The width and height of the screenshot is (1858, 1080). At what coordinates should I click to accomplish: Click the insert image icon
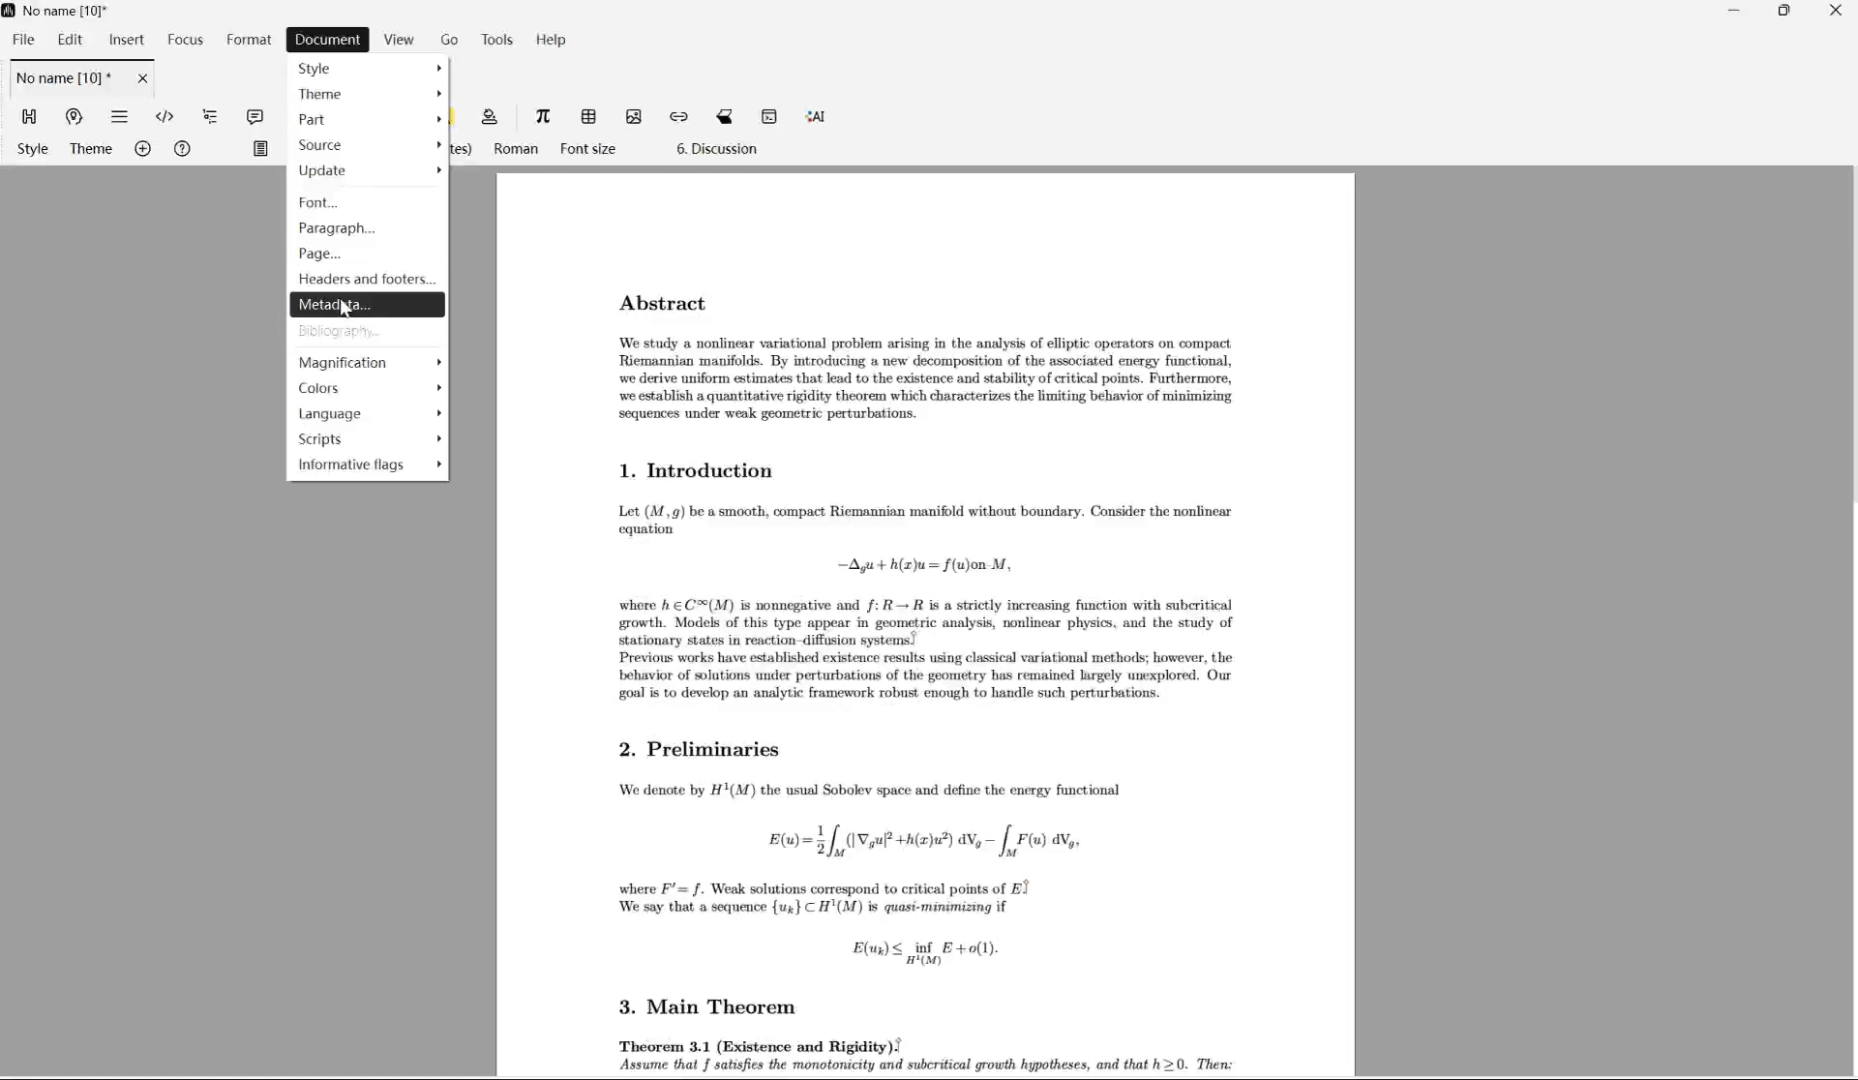634,117
